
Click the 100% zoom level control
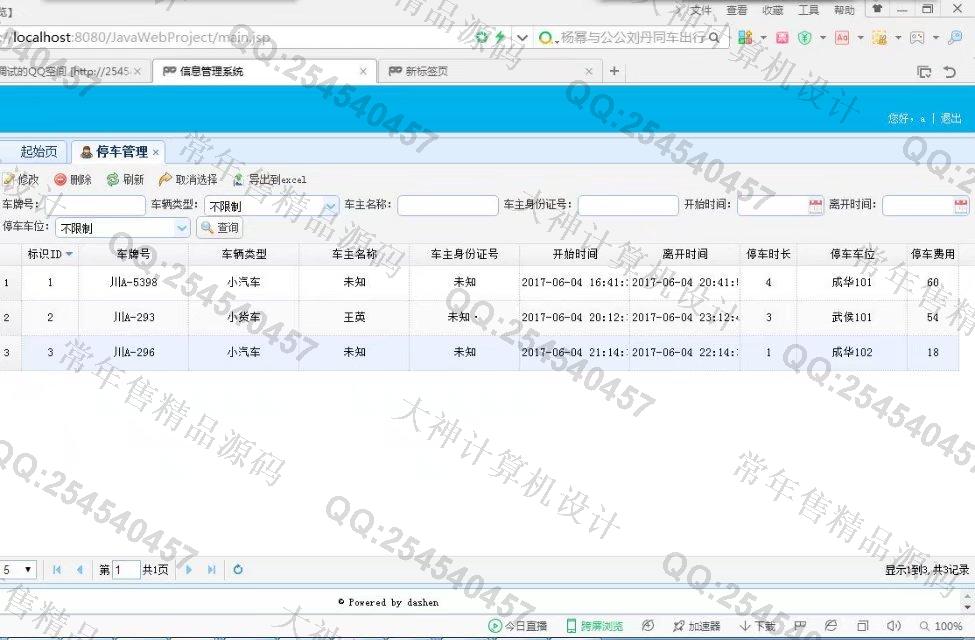tap(941, 626)
